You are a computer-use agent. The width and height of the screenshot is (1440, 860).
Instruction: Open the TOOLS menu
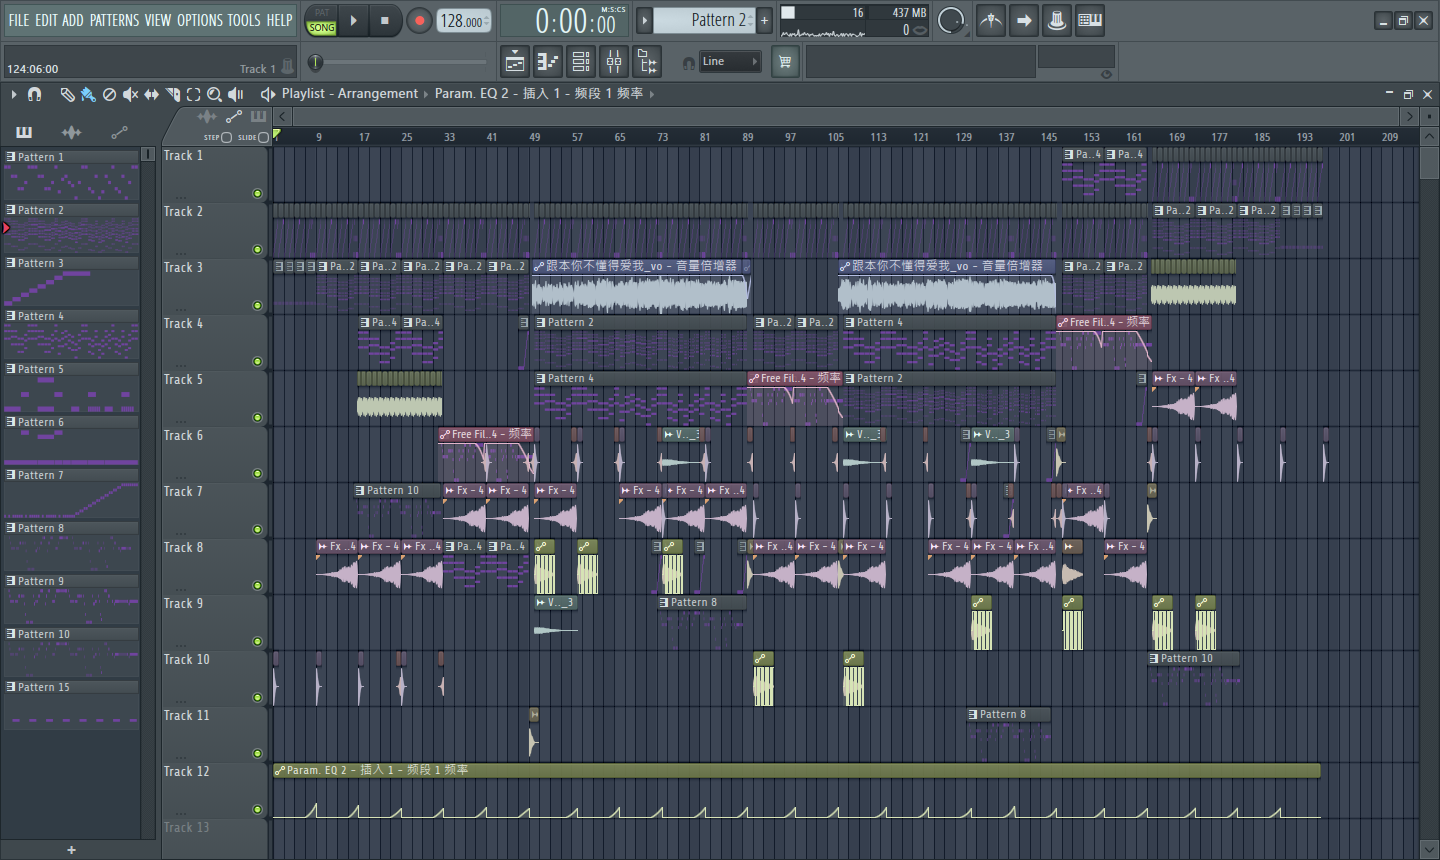click(243, 20)
